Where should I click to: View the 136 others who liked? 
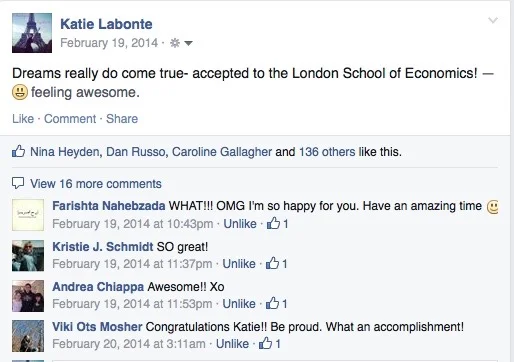click(x=327, y=152)
